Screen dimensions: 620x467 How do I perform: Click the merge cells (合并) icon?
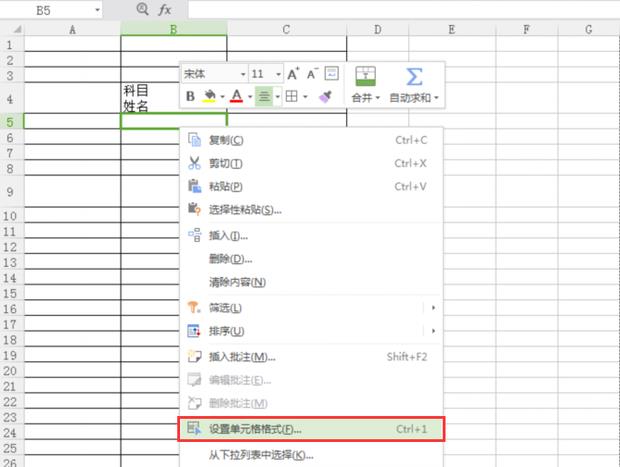(365, 76)
